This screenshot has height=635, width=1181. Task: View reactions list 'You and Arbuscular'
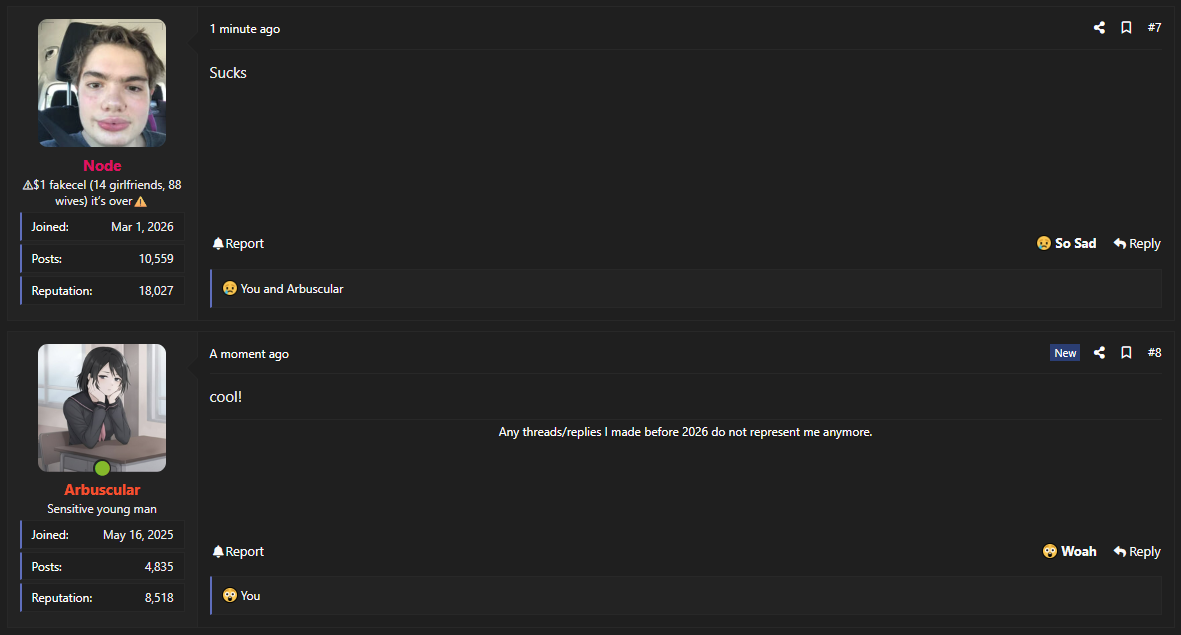[x=291, y=288]
